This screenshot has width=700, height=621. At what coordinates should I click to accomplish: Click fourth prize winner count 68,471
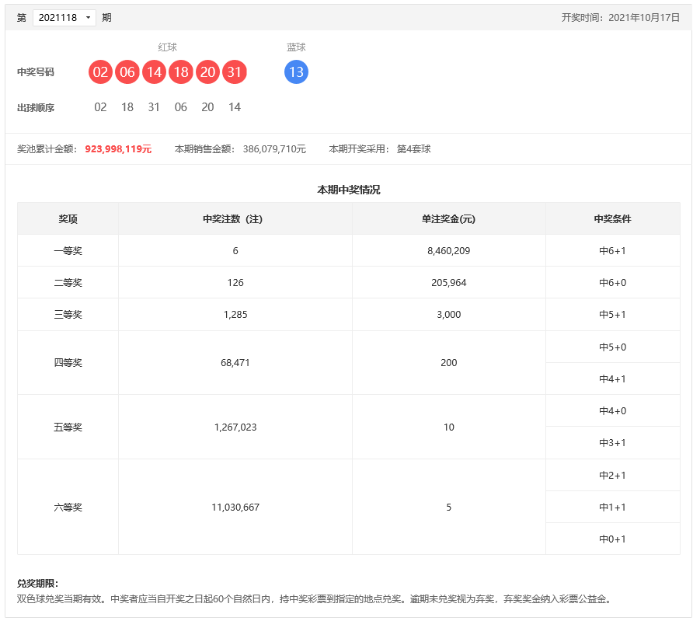[235, 363]
